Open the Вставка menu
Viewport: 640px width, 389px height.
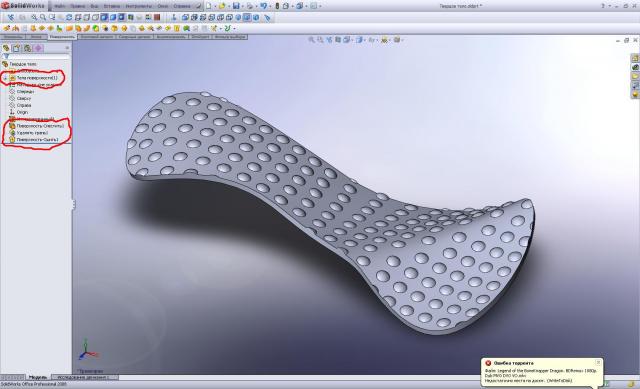[x=111, y=6]
